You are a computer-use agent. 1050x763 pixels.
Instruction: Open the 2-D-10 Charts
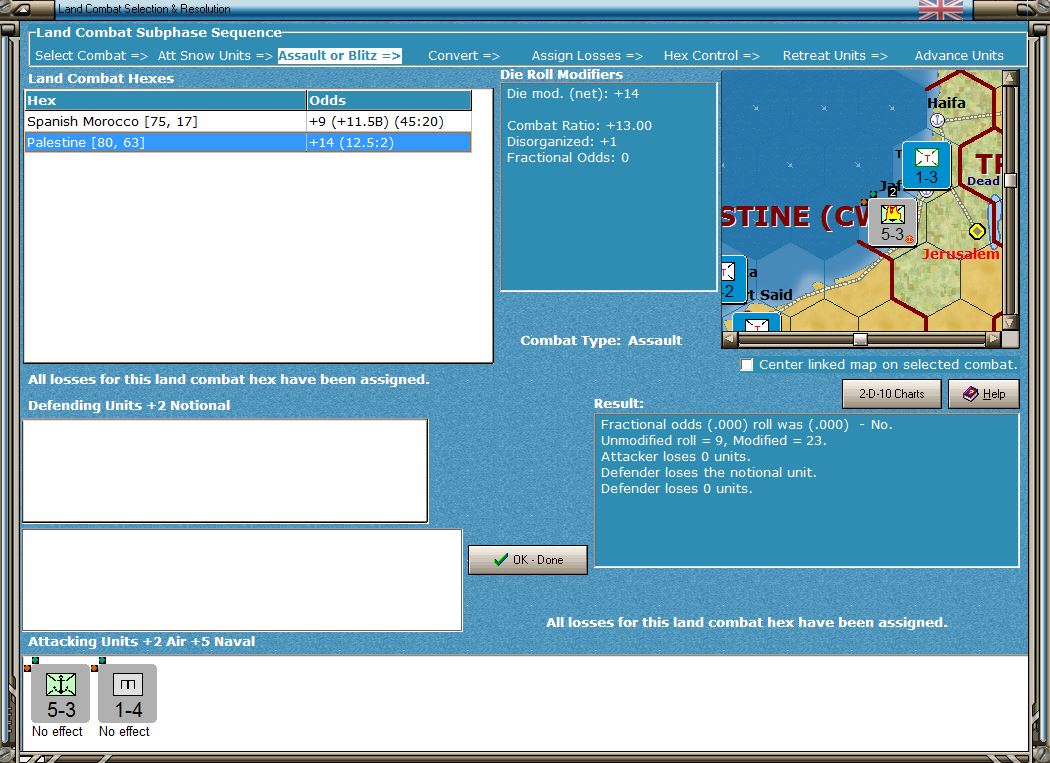coord(891,394)
